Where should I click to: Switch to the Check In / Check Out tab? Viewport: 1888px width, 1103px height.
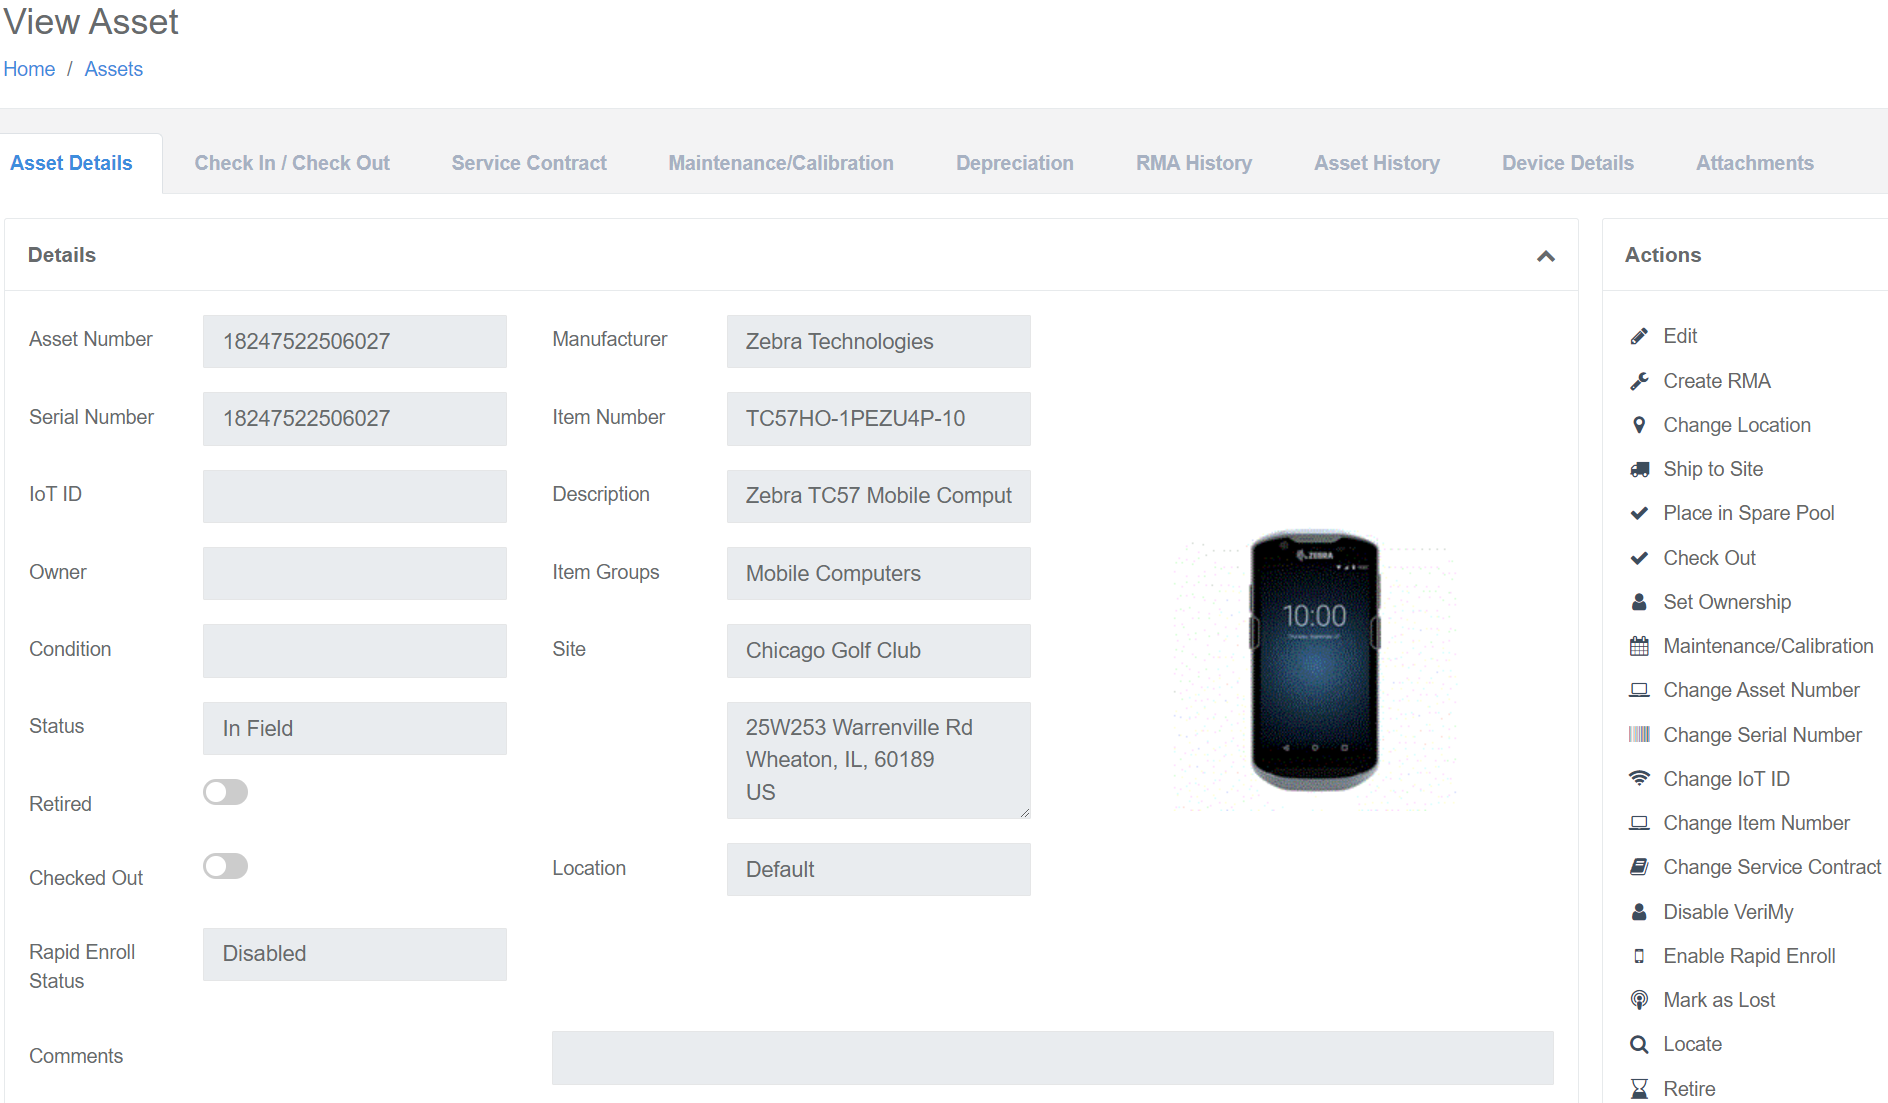click(x=292, y=163)
